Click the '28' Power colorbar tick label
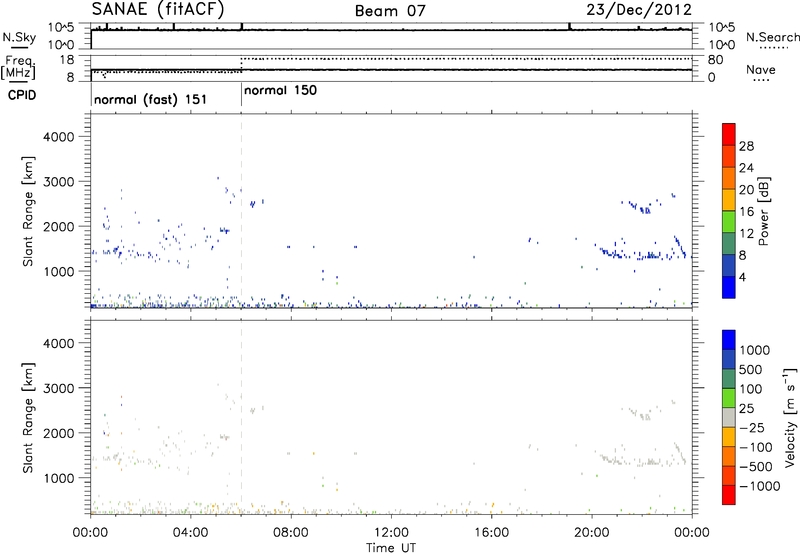Image resolution: width=800 pixels, height=554 pixels. [x=746, y=146]
